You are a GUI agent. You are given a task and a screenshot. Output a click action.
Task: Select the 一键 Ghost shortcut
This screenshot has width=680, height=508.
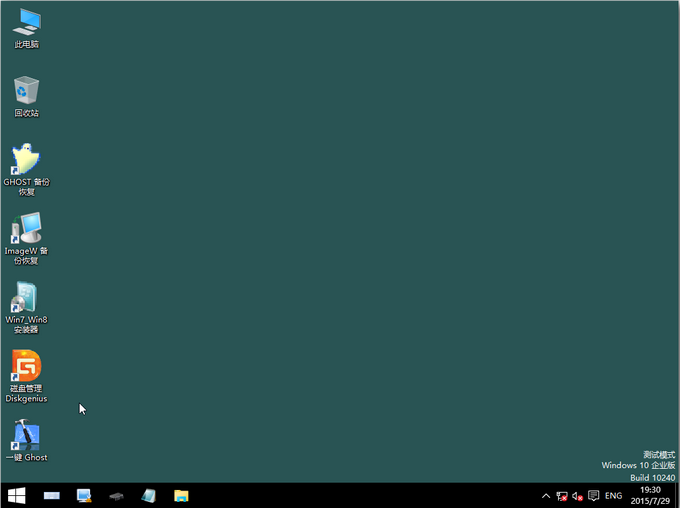tap(26, 440)
